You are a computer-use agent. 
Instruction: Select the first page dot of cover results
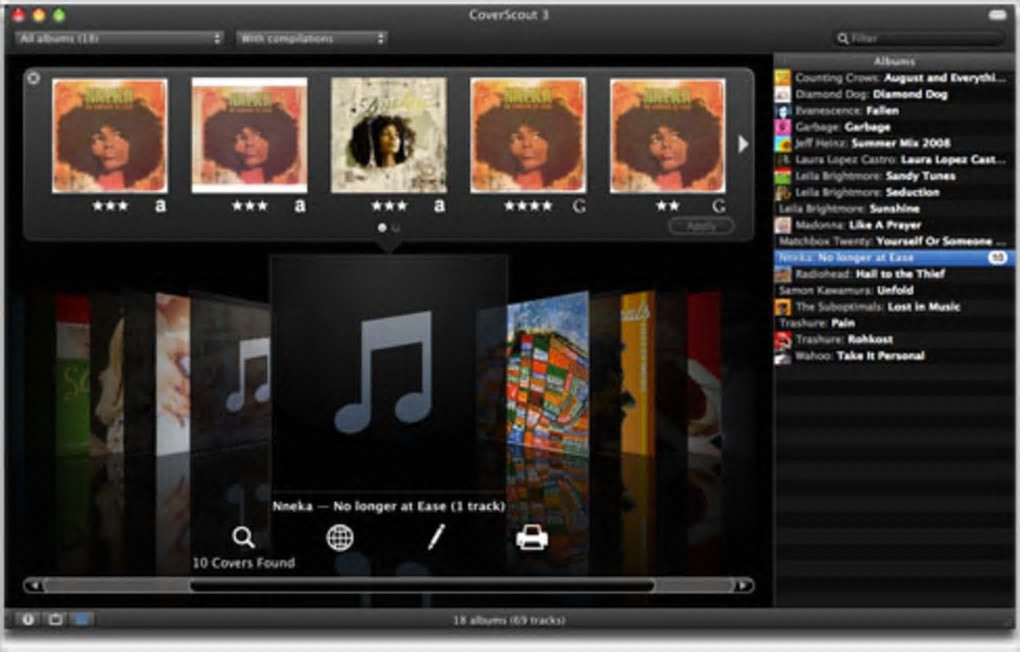tap(382, 228)
